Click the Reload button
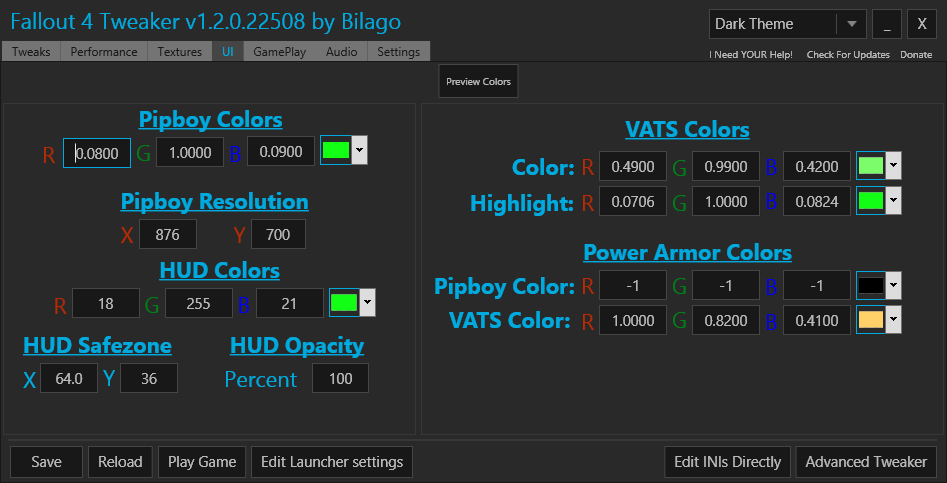The image size is (947, 483). click(120, 462)
